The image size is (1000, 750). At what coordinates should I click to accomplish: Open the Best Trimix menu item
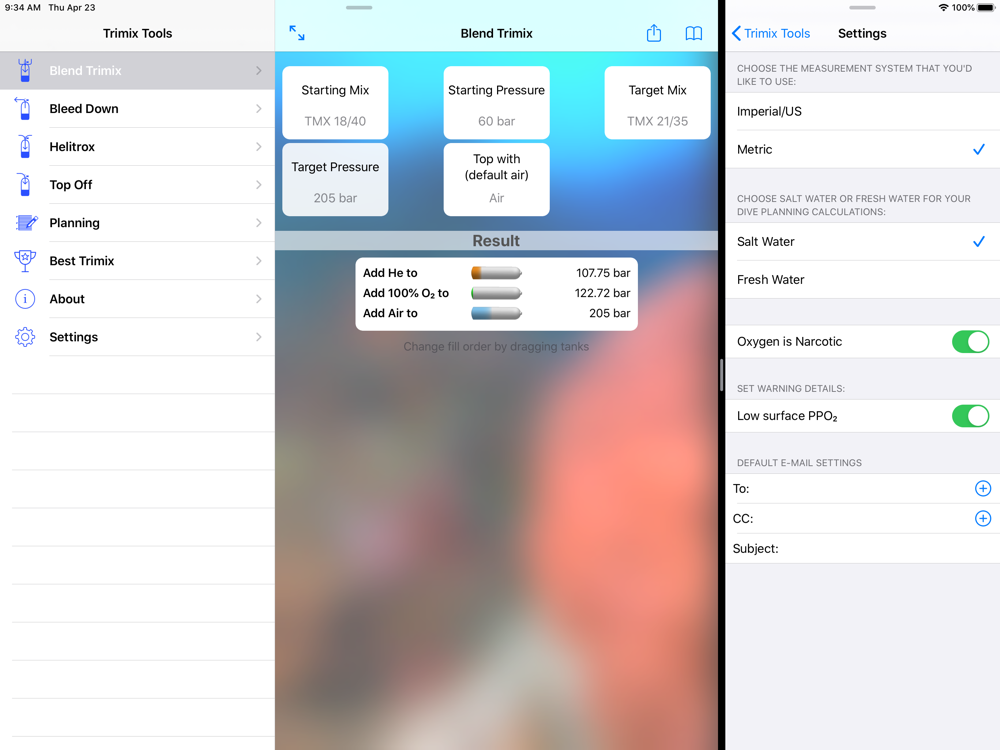[137, 261]
